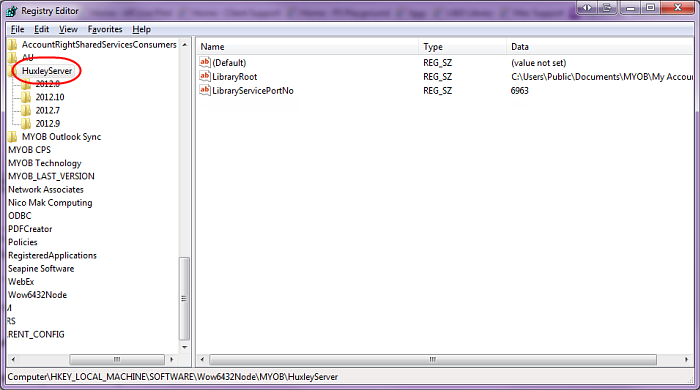Select the (Default) value name
The image size is (700, 390).
point(229,63)
